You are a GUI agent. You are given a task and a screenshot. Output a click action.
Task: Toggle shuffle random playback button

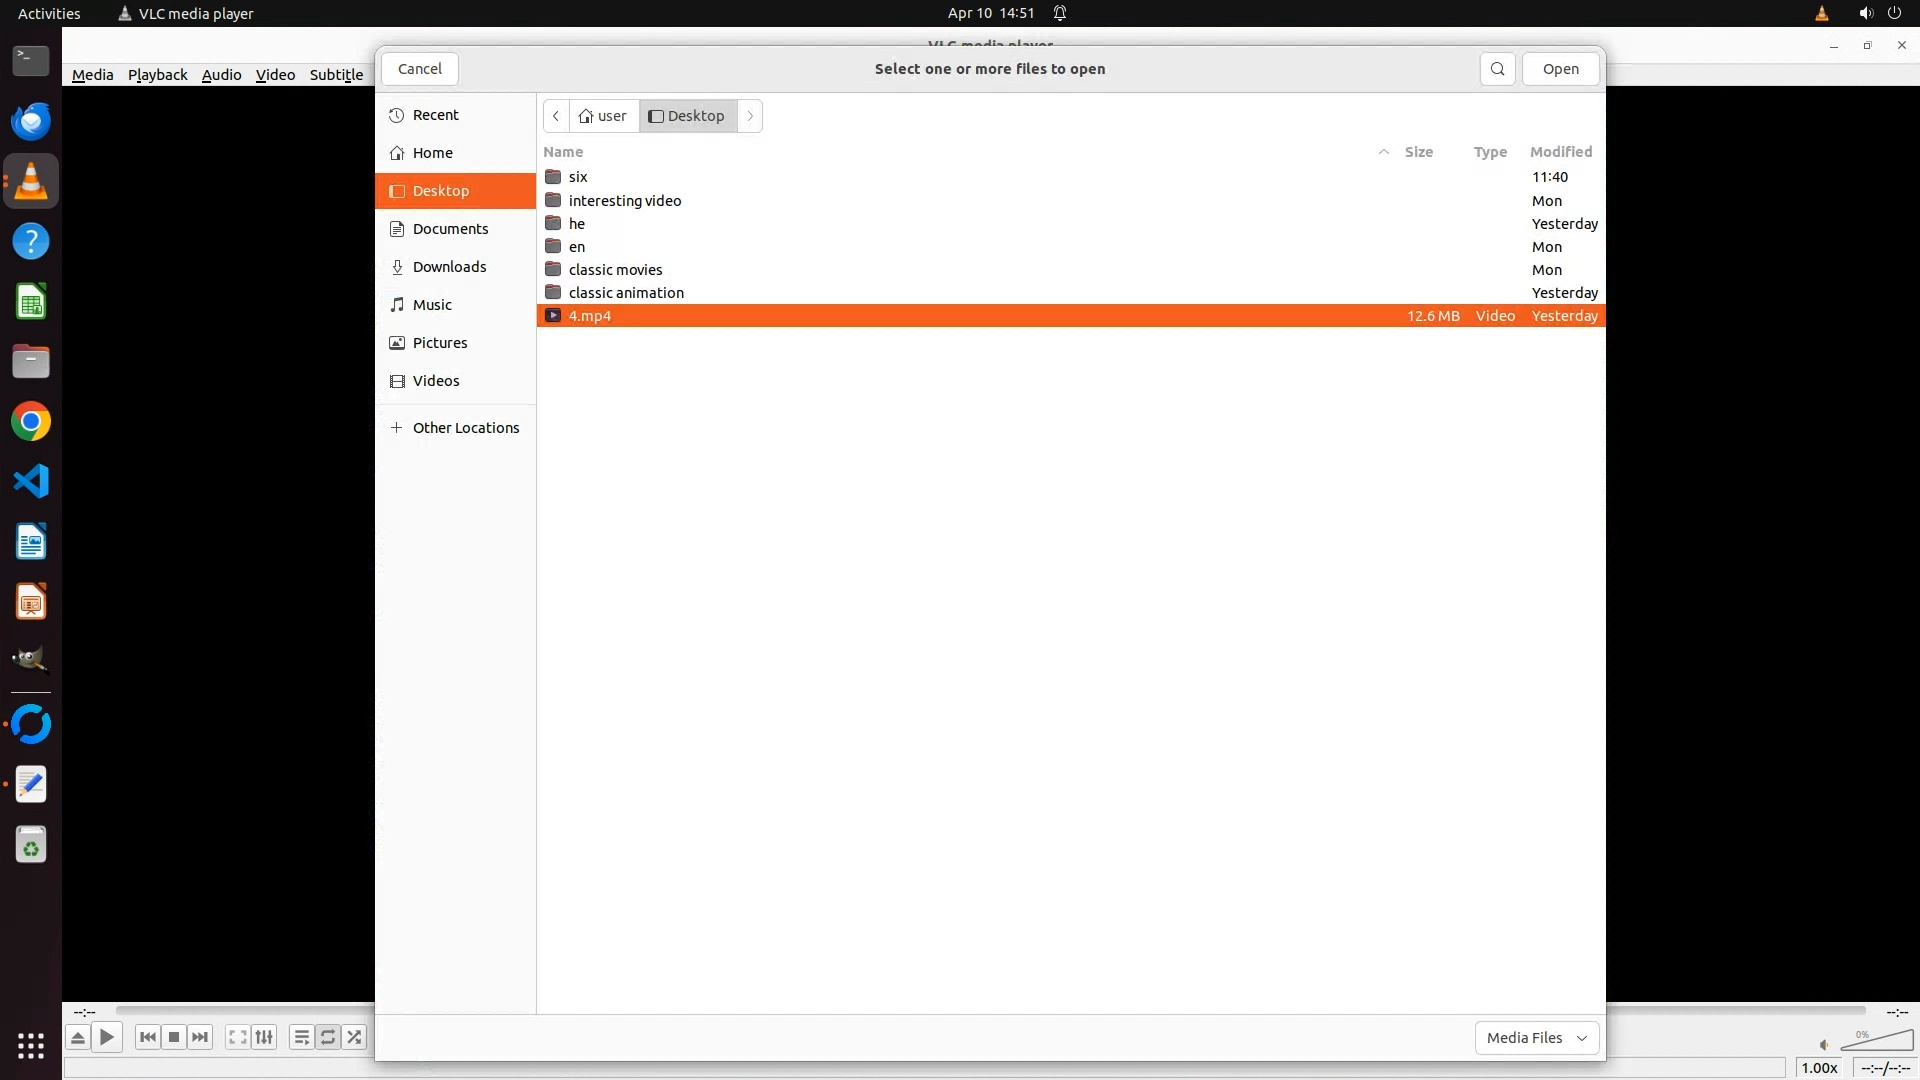coord(354,1037)
